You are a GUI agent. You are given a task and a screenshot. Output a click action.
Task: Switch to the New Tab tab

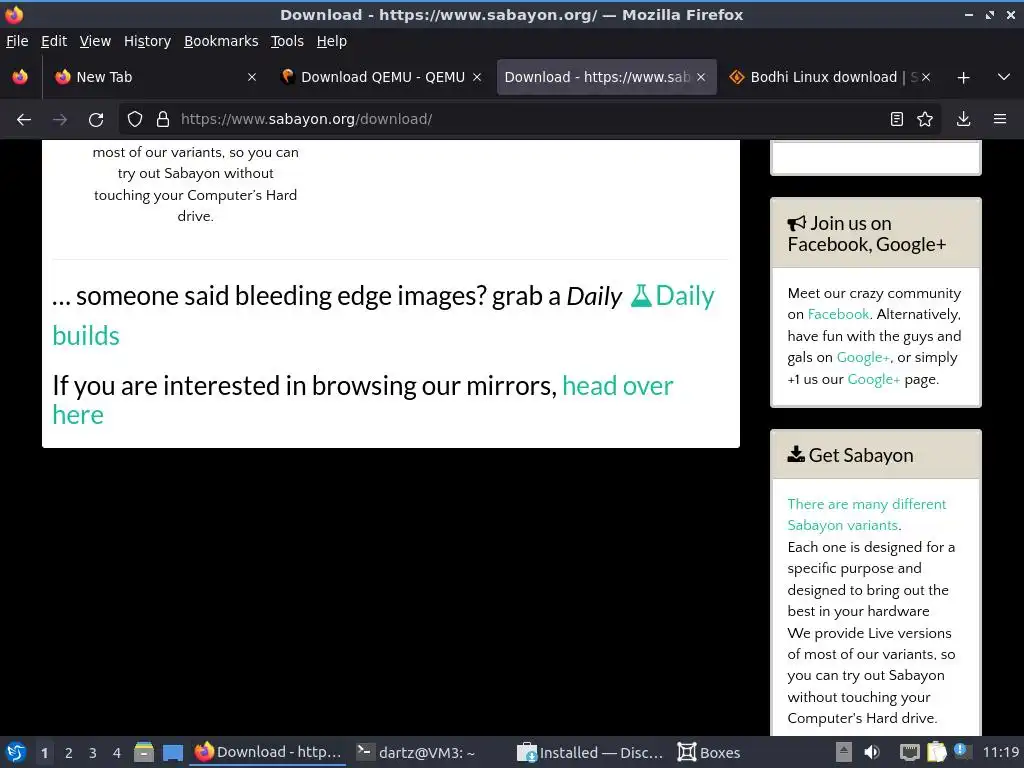(x=156, y=77)
